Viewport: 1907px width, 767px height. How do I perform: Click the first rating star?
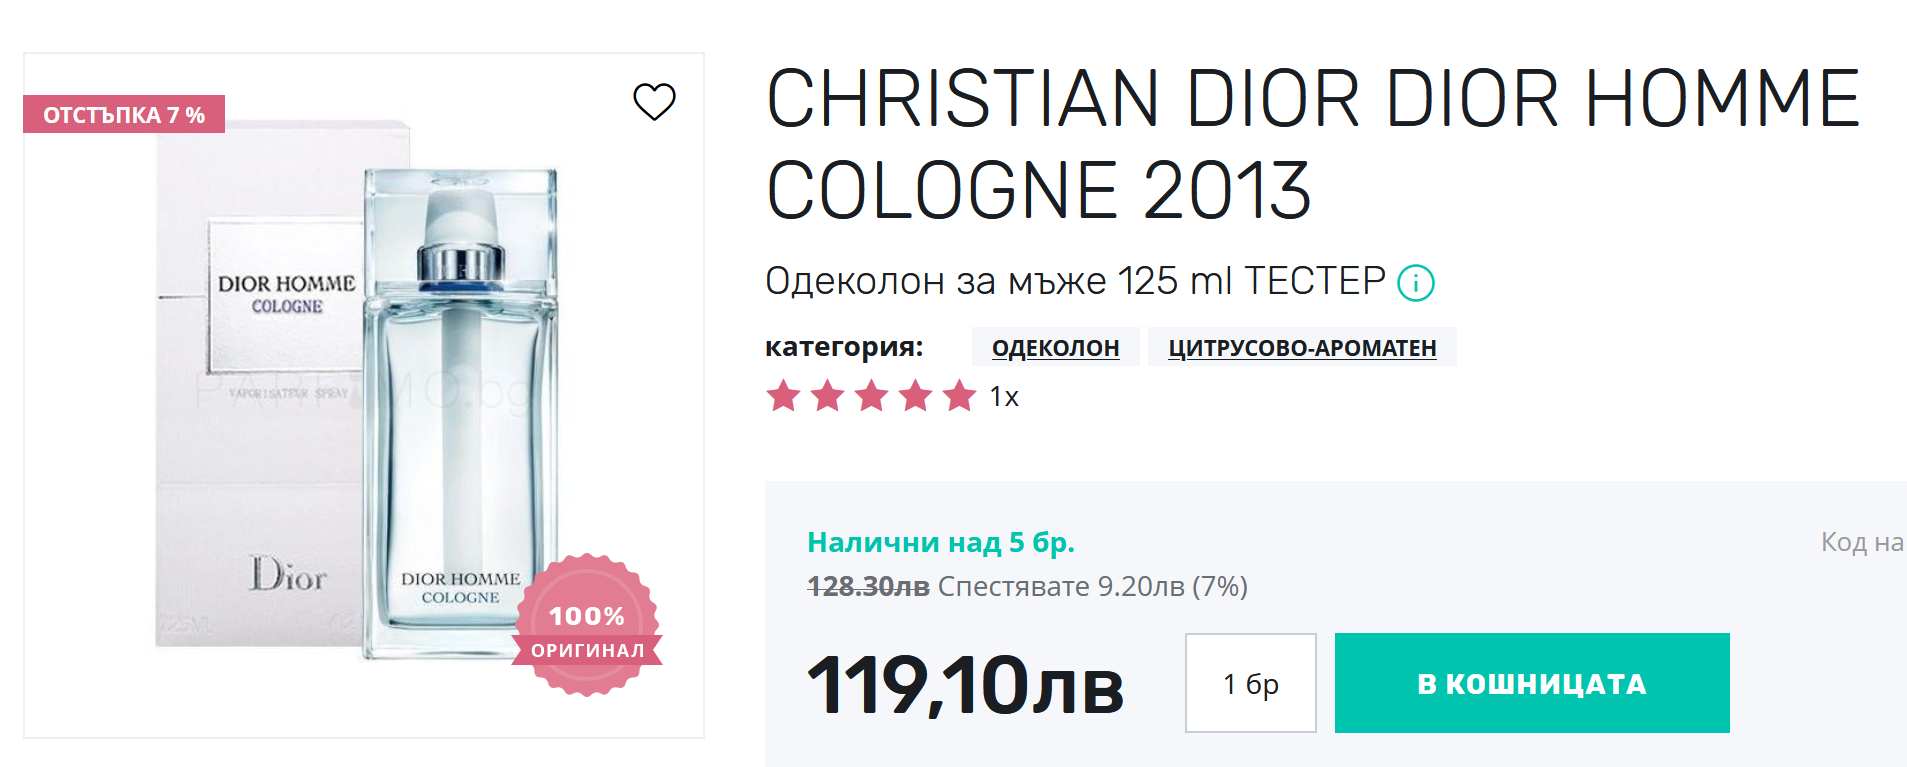point(783,396)
